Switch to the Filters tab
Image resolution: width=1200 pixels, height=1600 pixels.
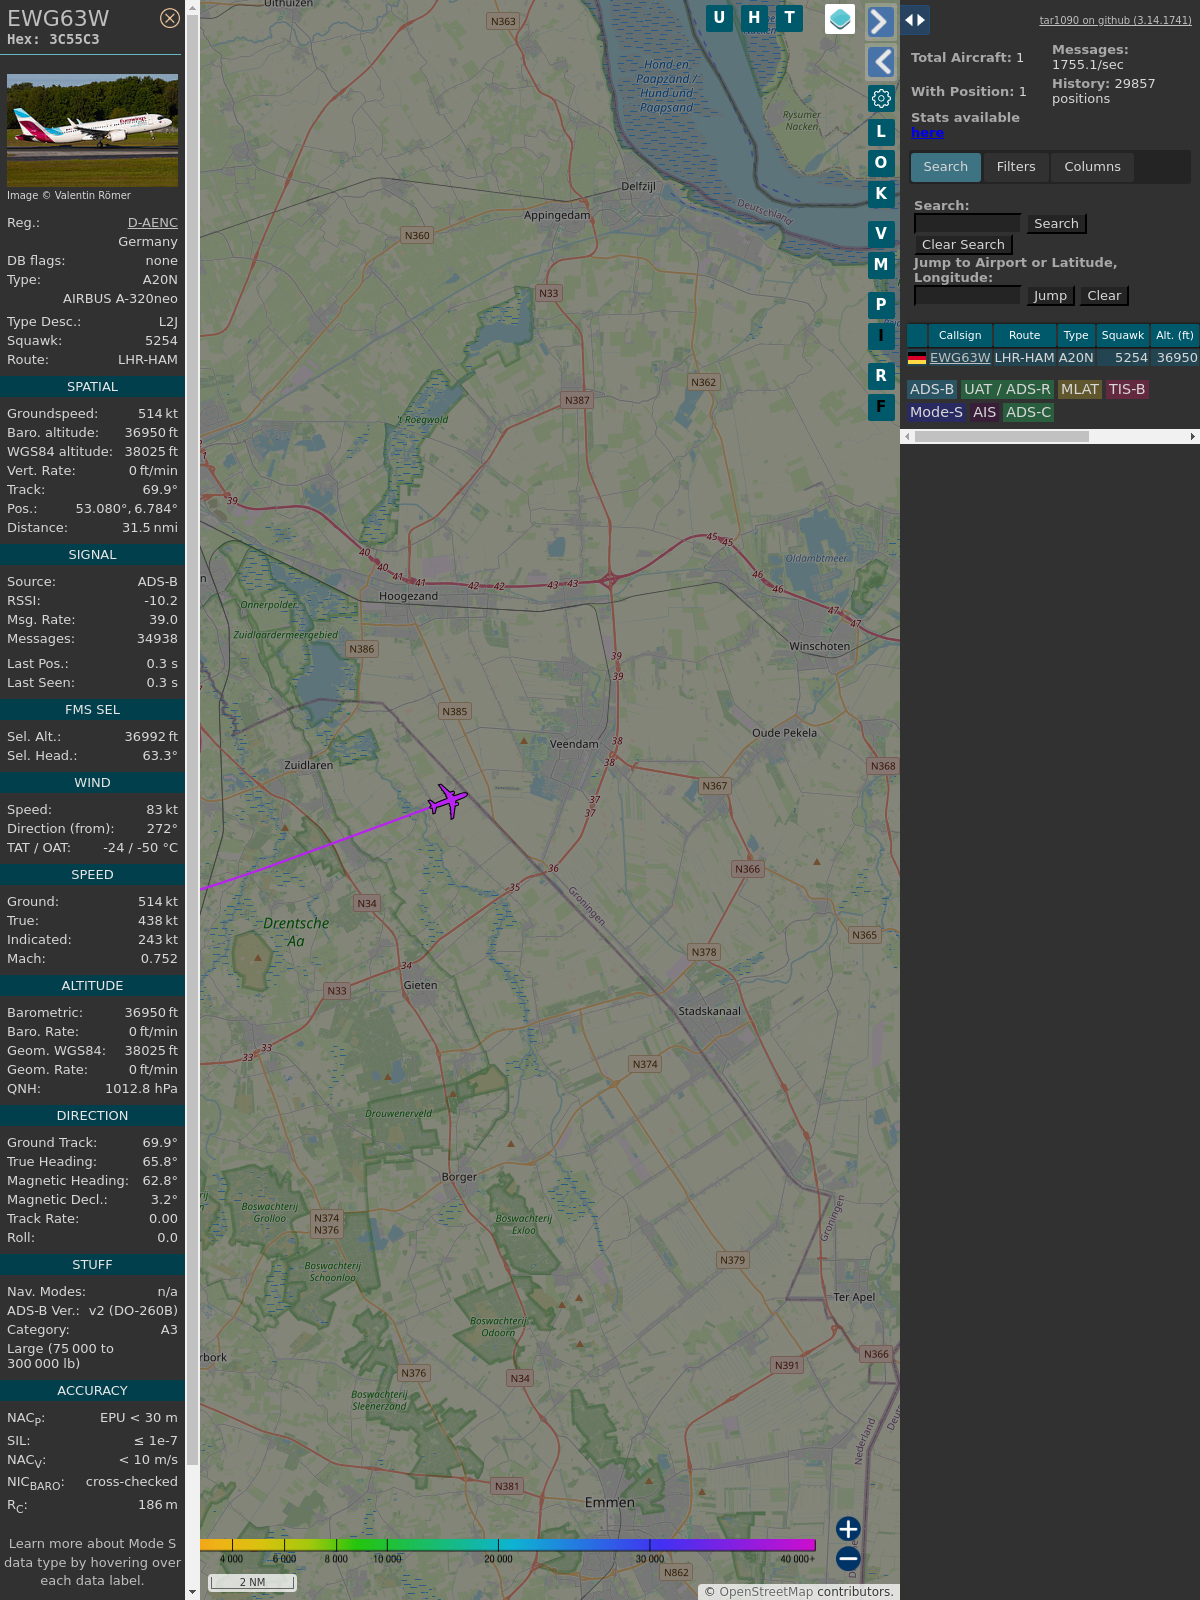pyautogui.click(x=1016, y=167)
